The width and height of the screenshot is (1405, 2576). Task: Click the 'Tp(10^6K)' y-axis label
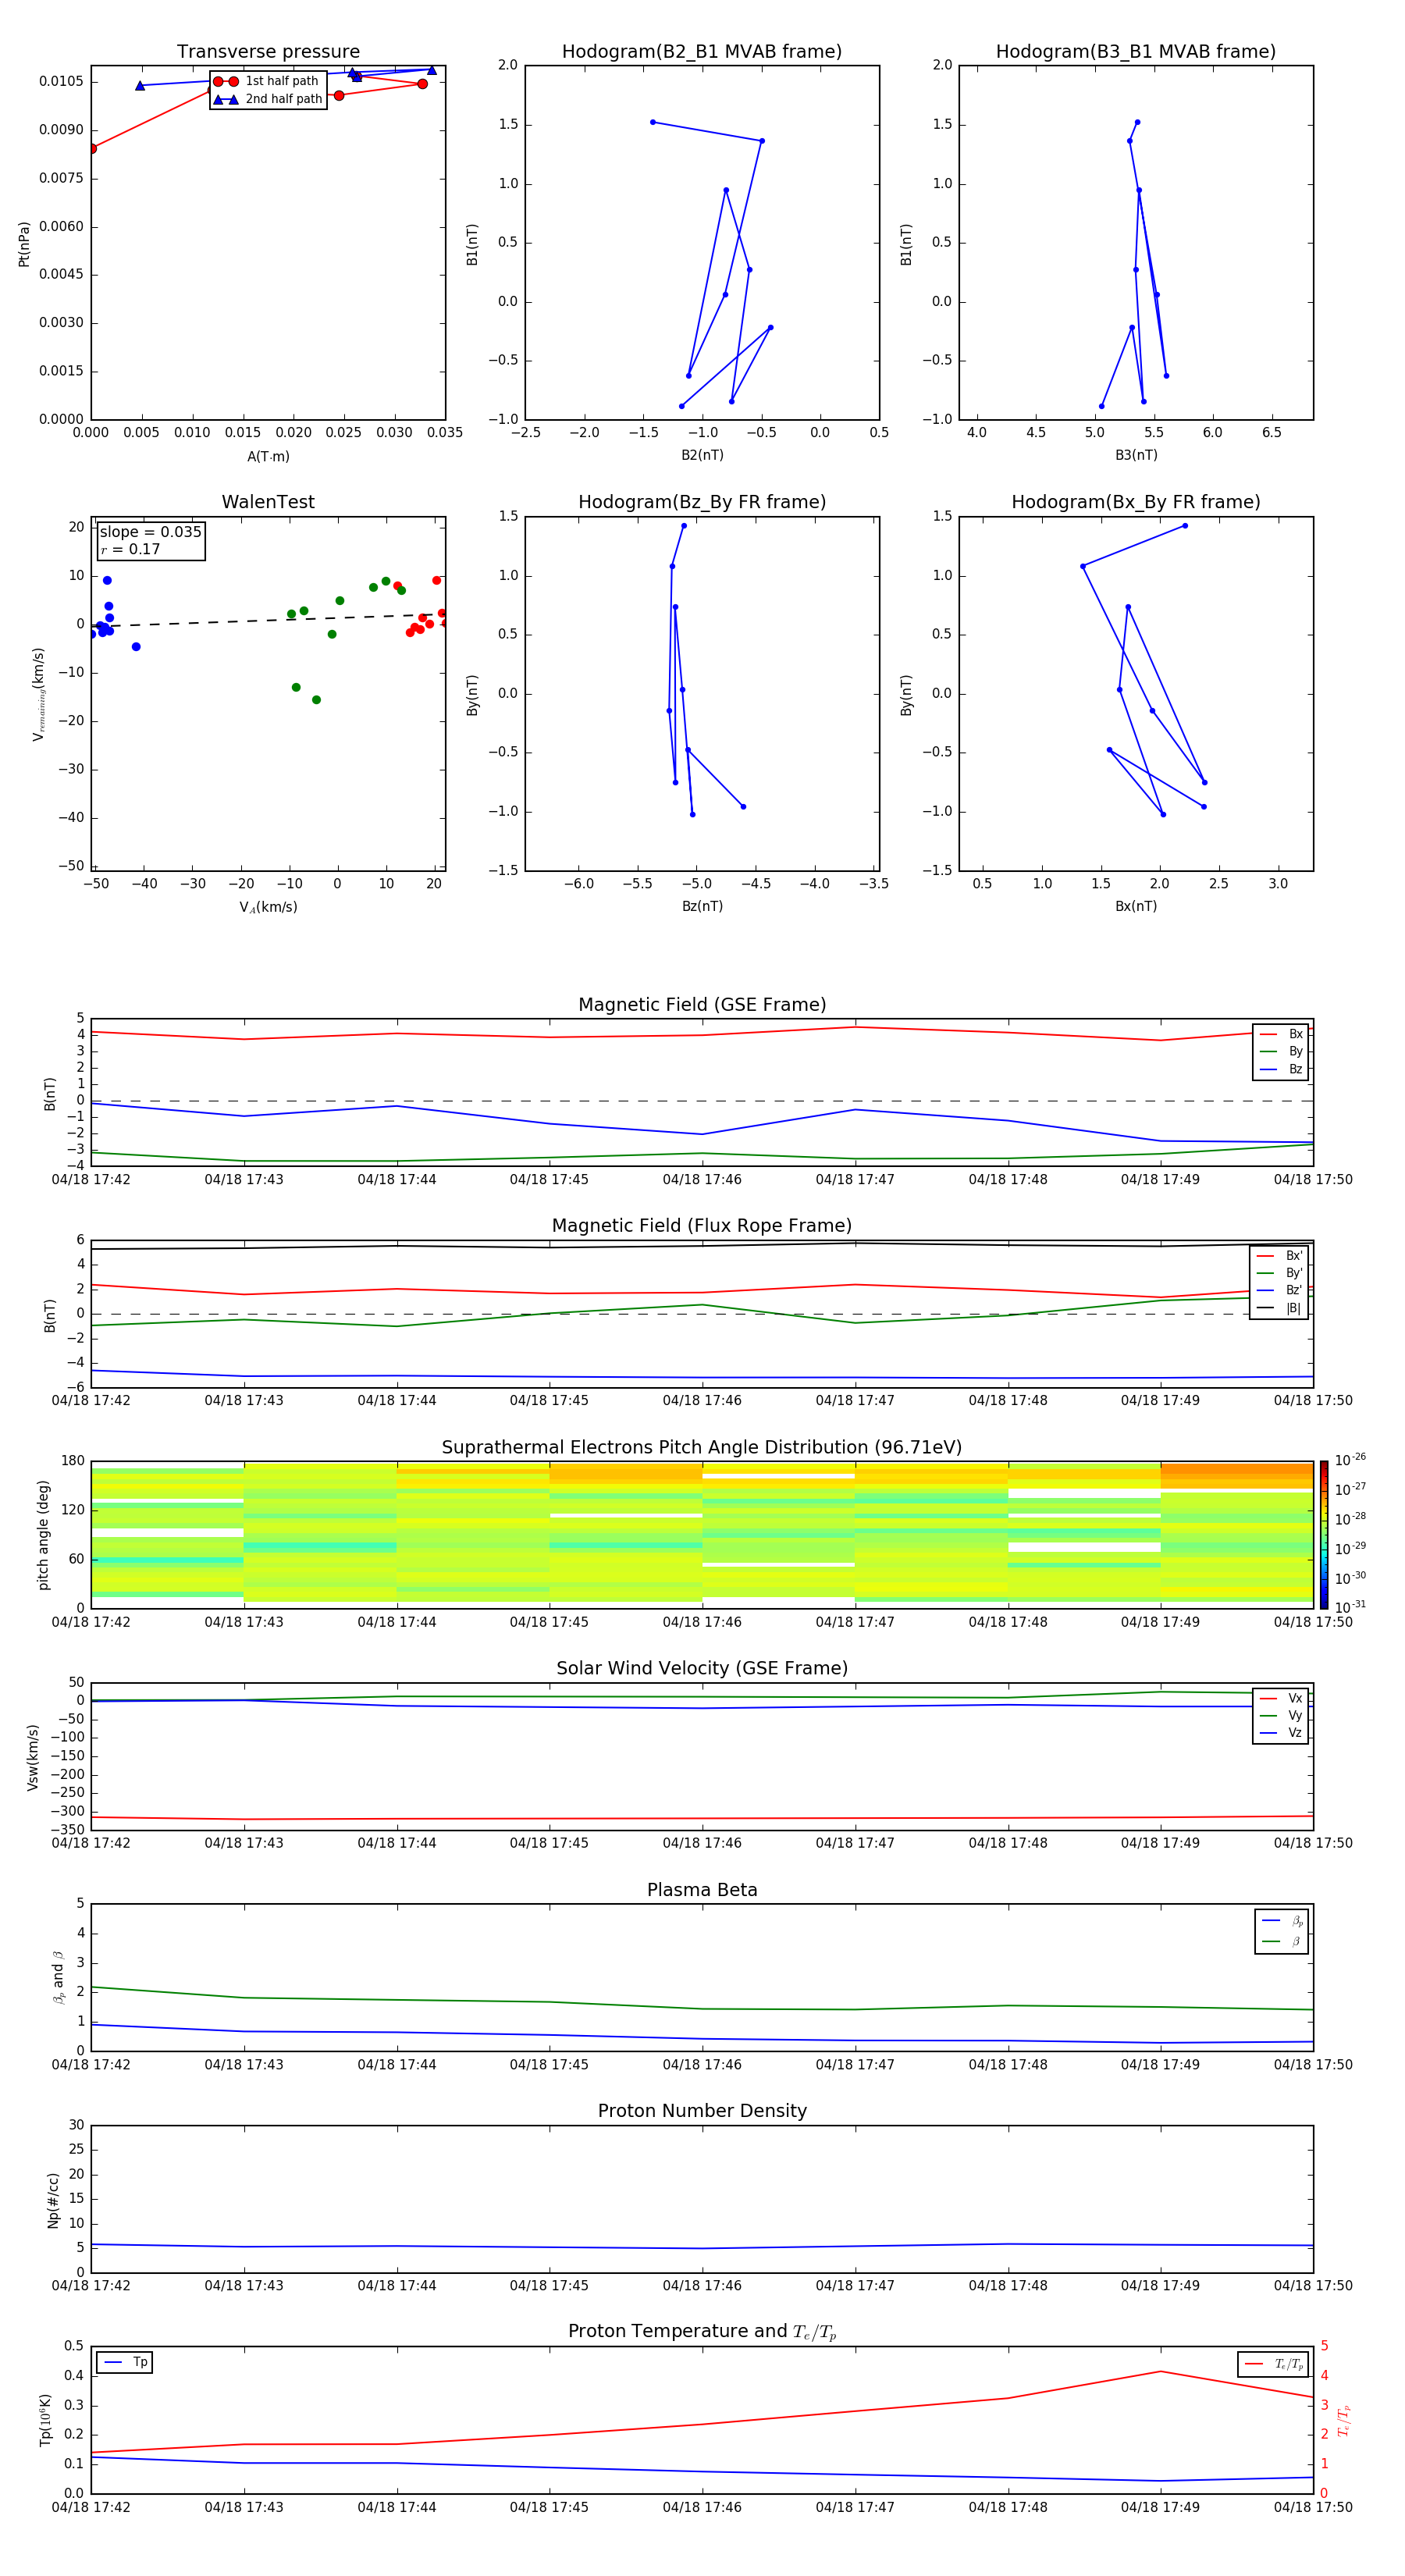(45, 2420)
